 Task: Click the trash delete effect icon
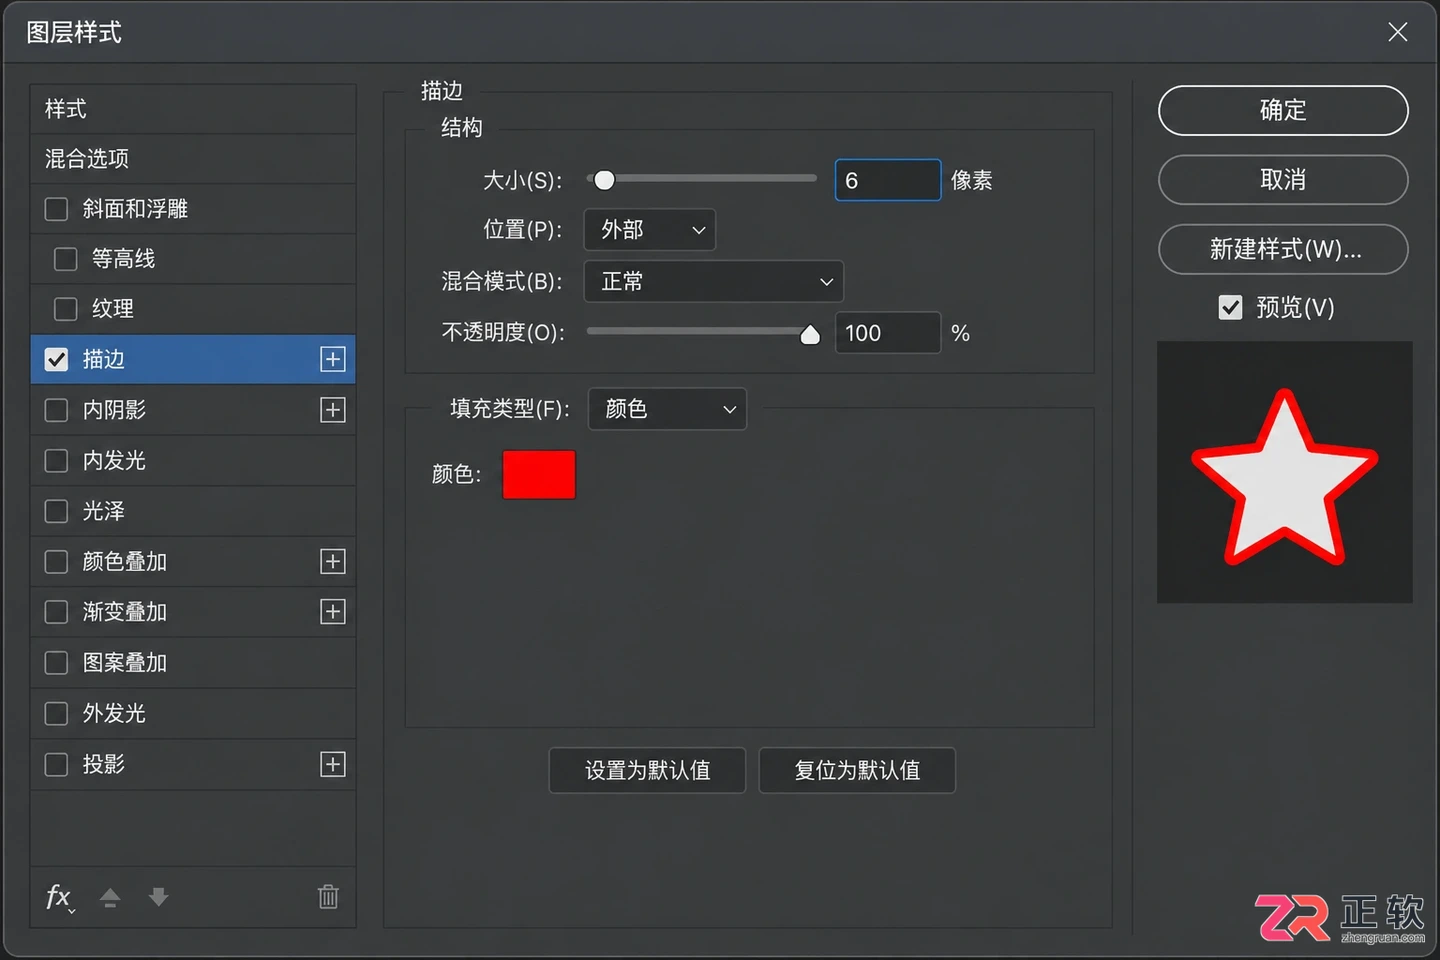coord(328,896)
